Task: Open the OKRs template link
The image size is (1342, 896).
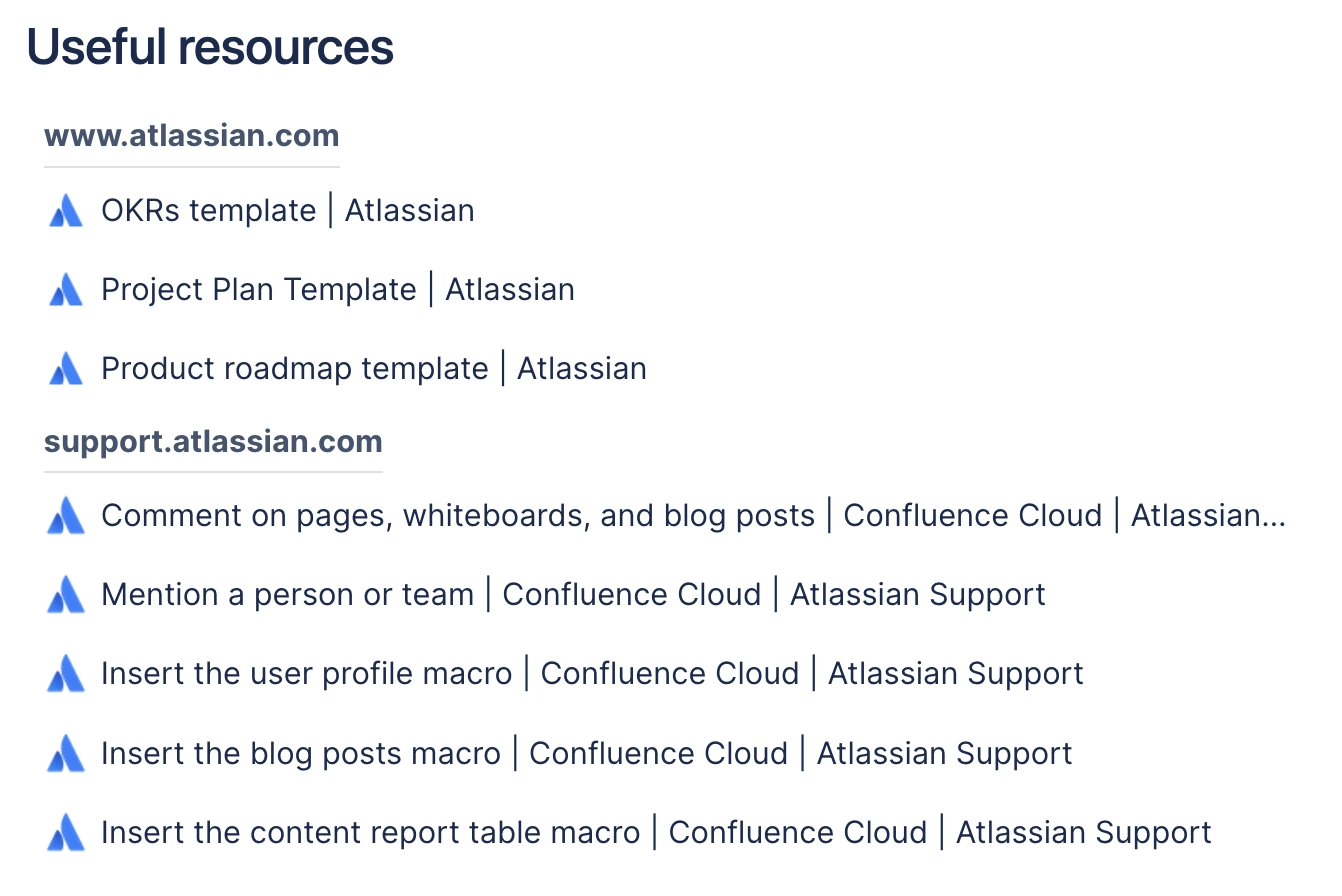Action: coord(288,211)
